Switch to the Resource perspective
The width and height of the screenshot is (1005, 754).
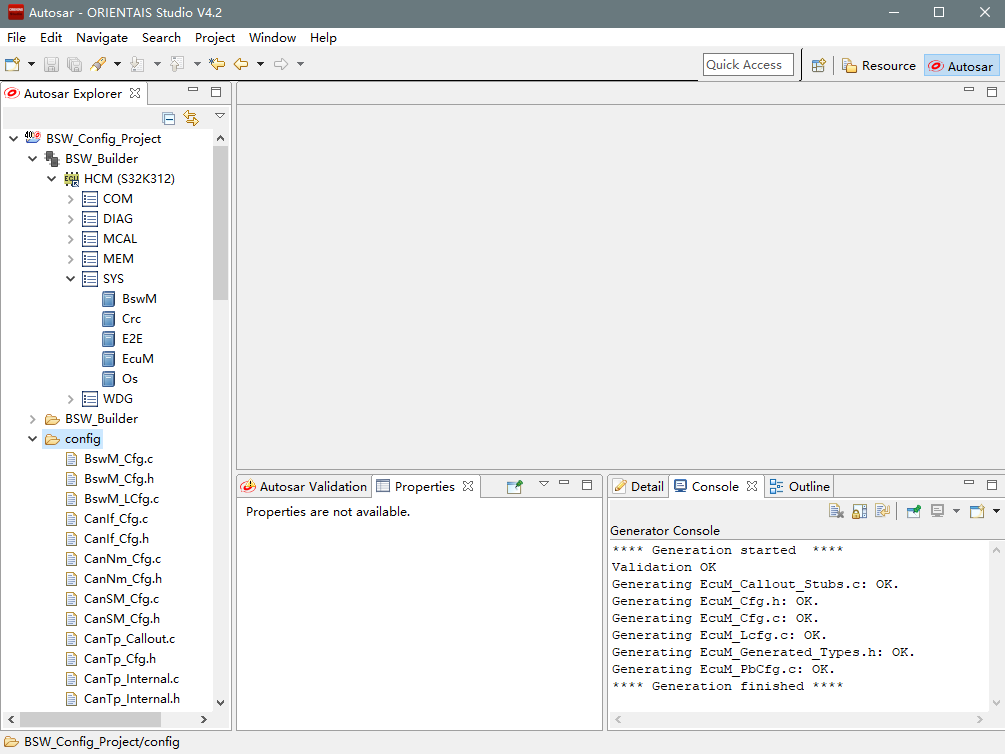879,66
